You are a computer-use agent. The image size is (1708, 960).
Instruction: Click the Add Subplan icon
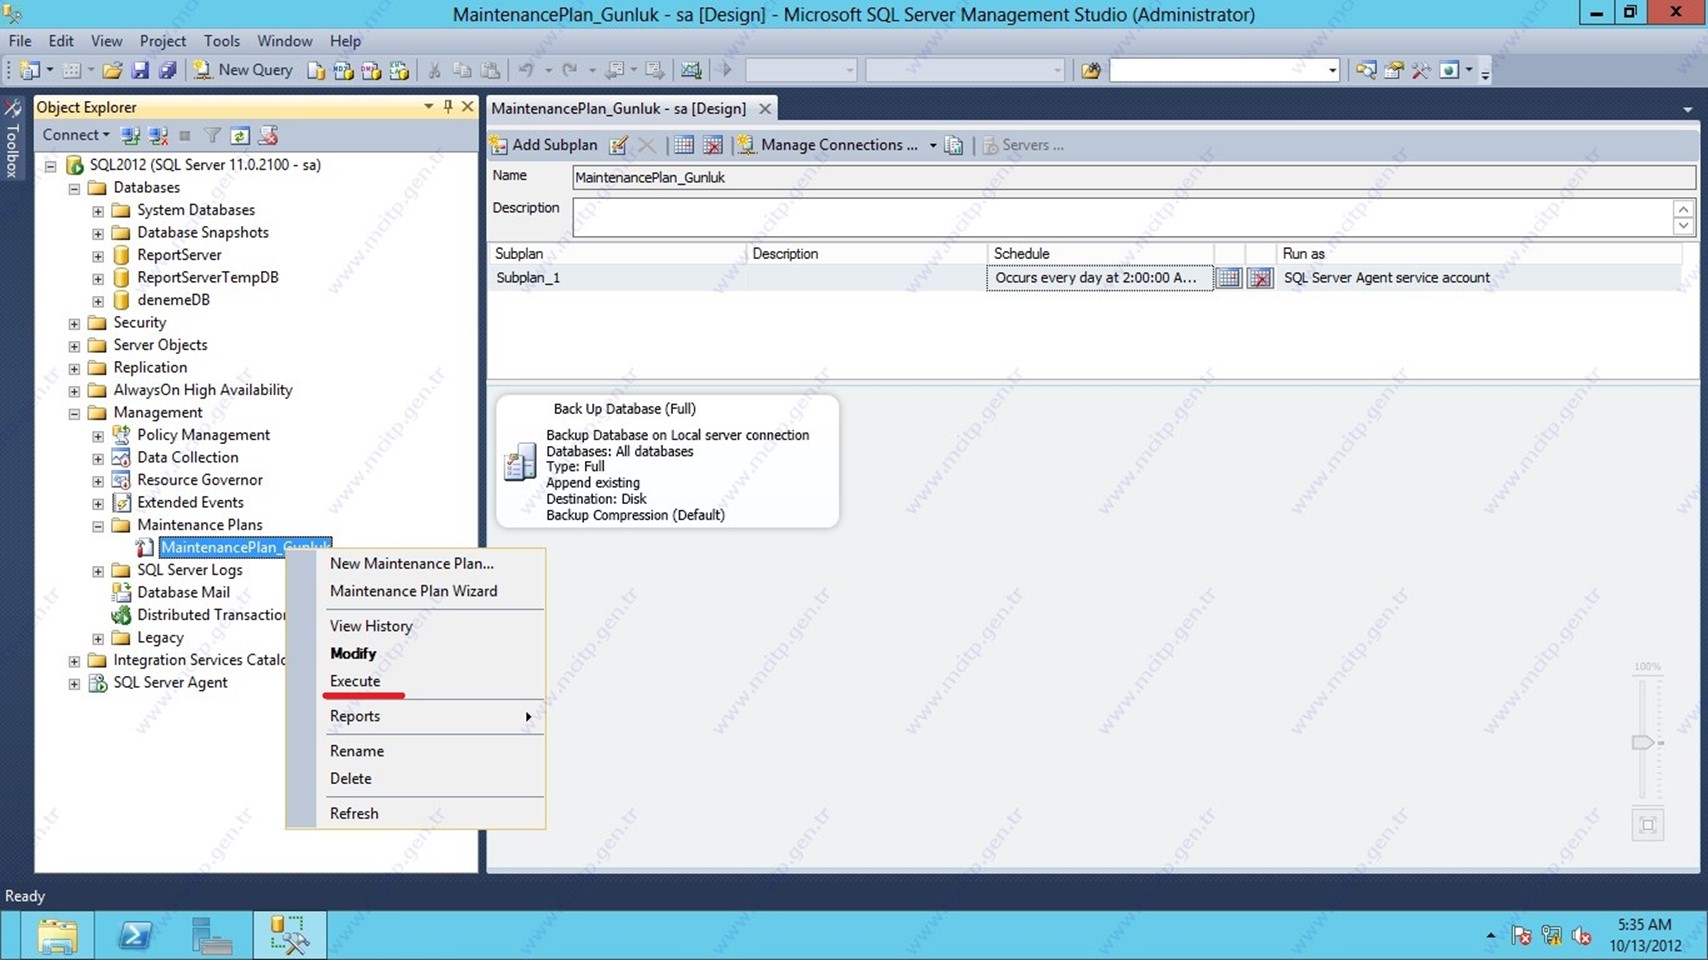[500, 145]
